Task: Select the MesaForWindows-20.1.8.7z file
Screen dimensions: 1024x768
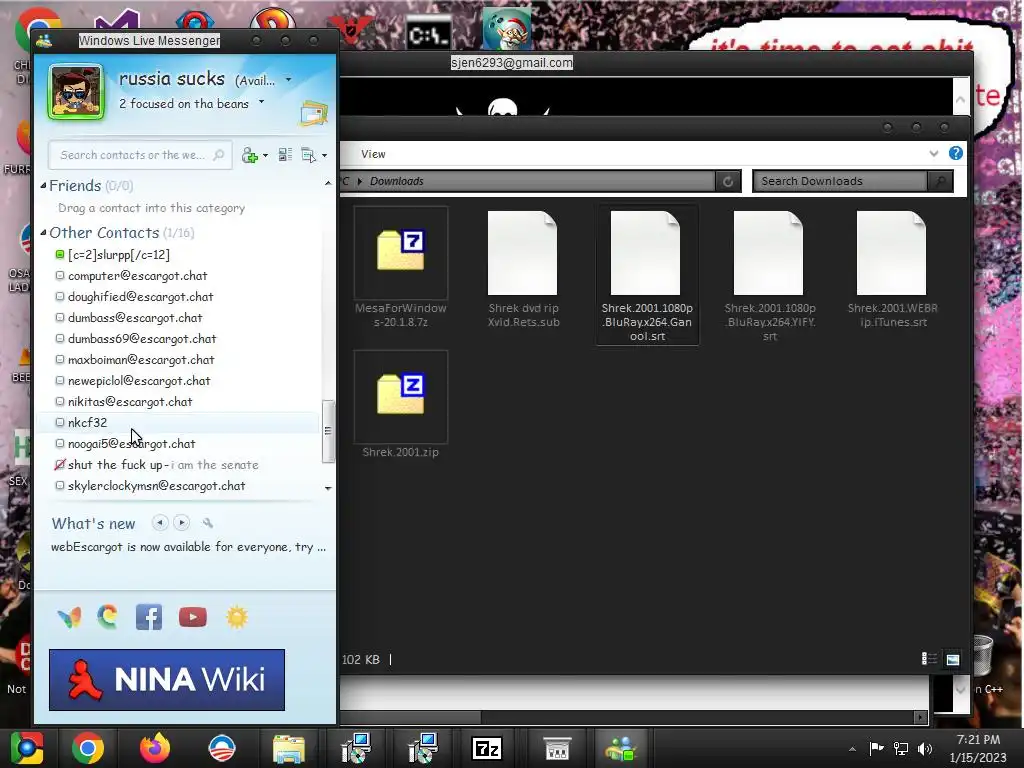Action: (x=401, y=268)
